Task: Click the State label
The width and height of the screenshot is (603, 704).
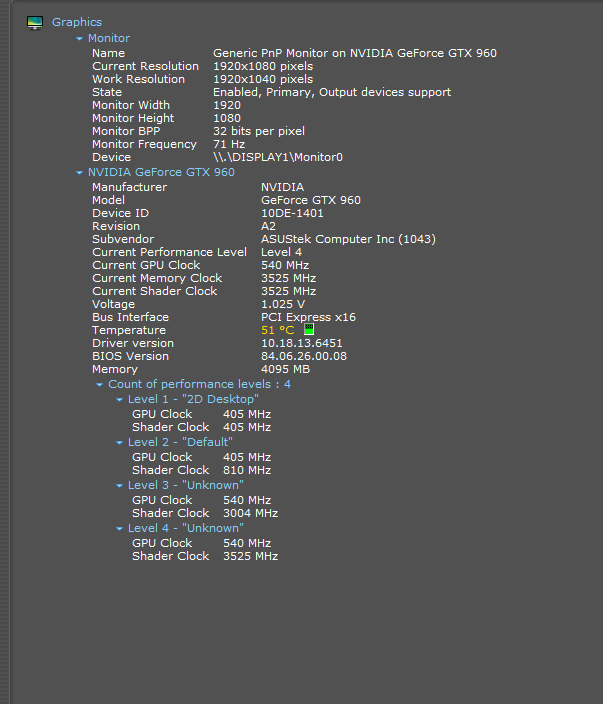Action: click(107, 92)
